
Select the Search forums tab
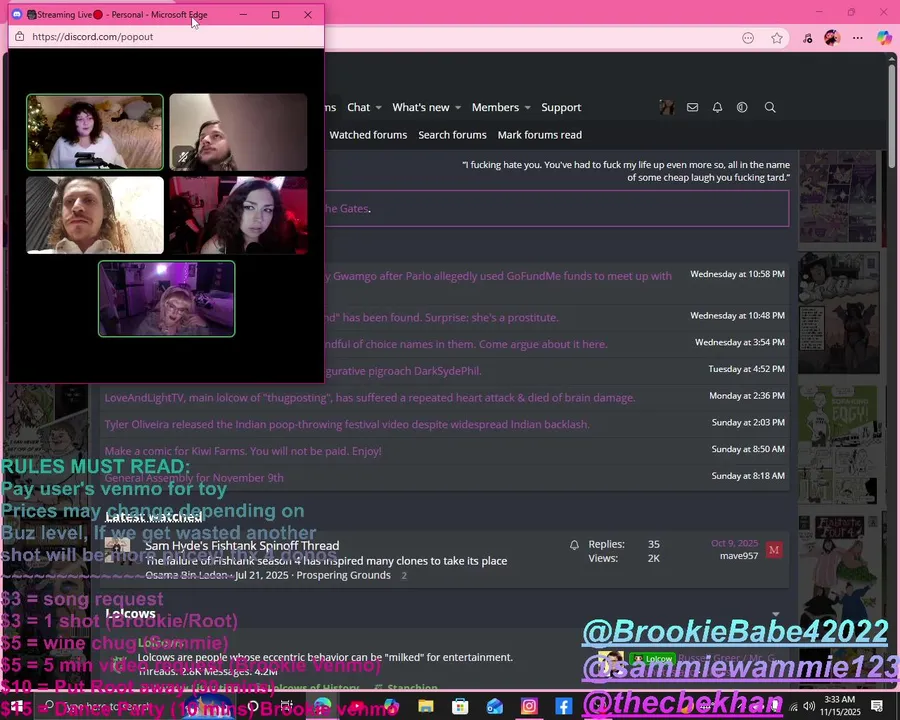452,135
